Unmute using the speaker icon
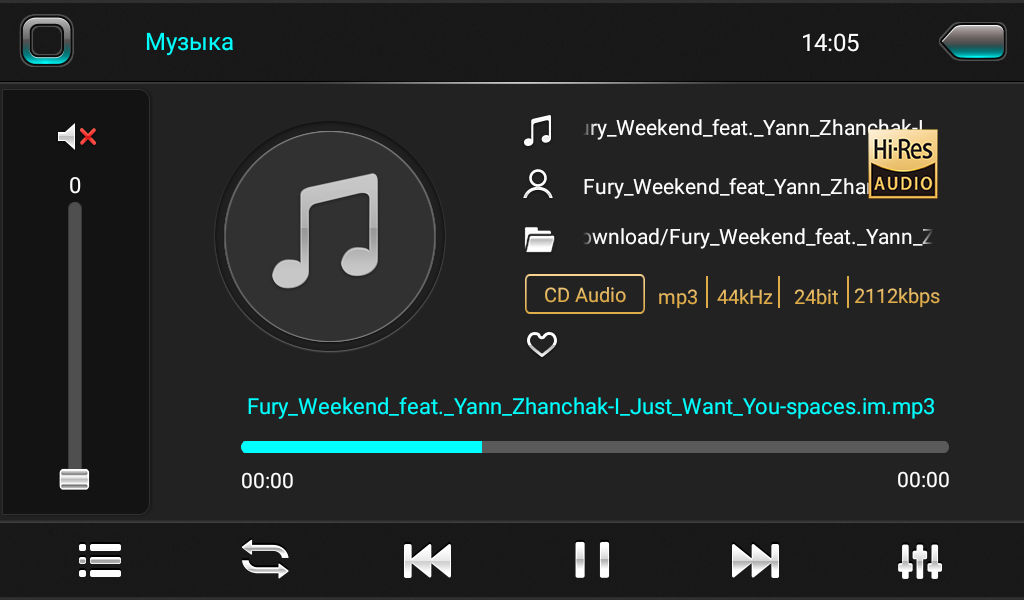This screenshot has height=600, width=1024. pyautogui.click(x=77, y=136)
